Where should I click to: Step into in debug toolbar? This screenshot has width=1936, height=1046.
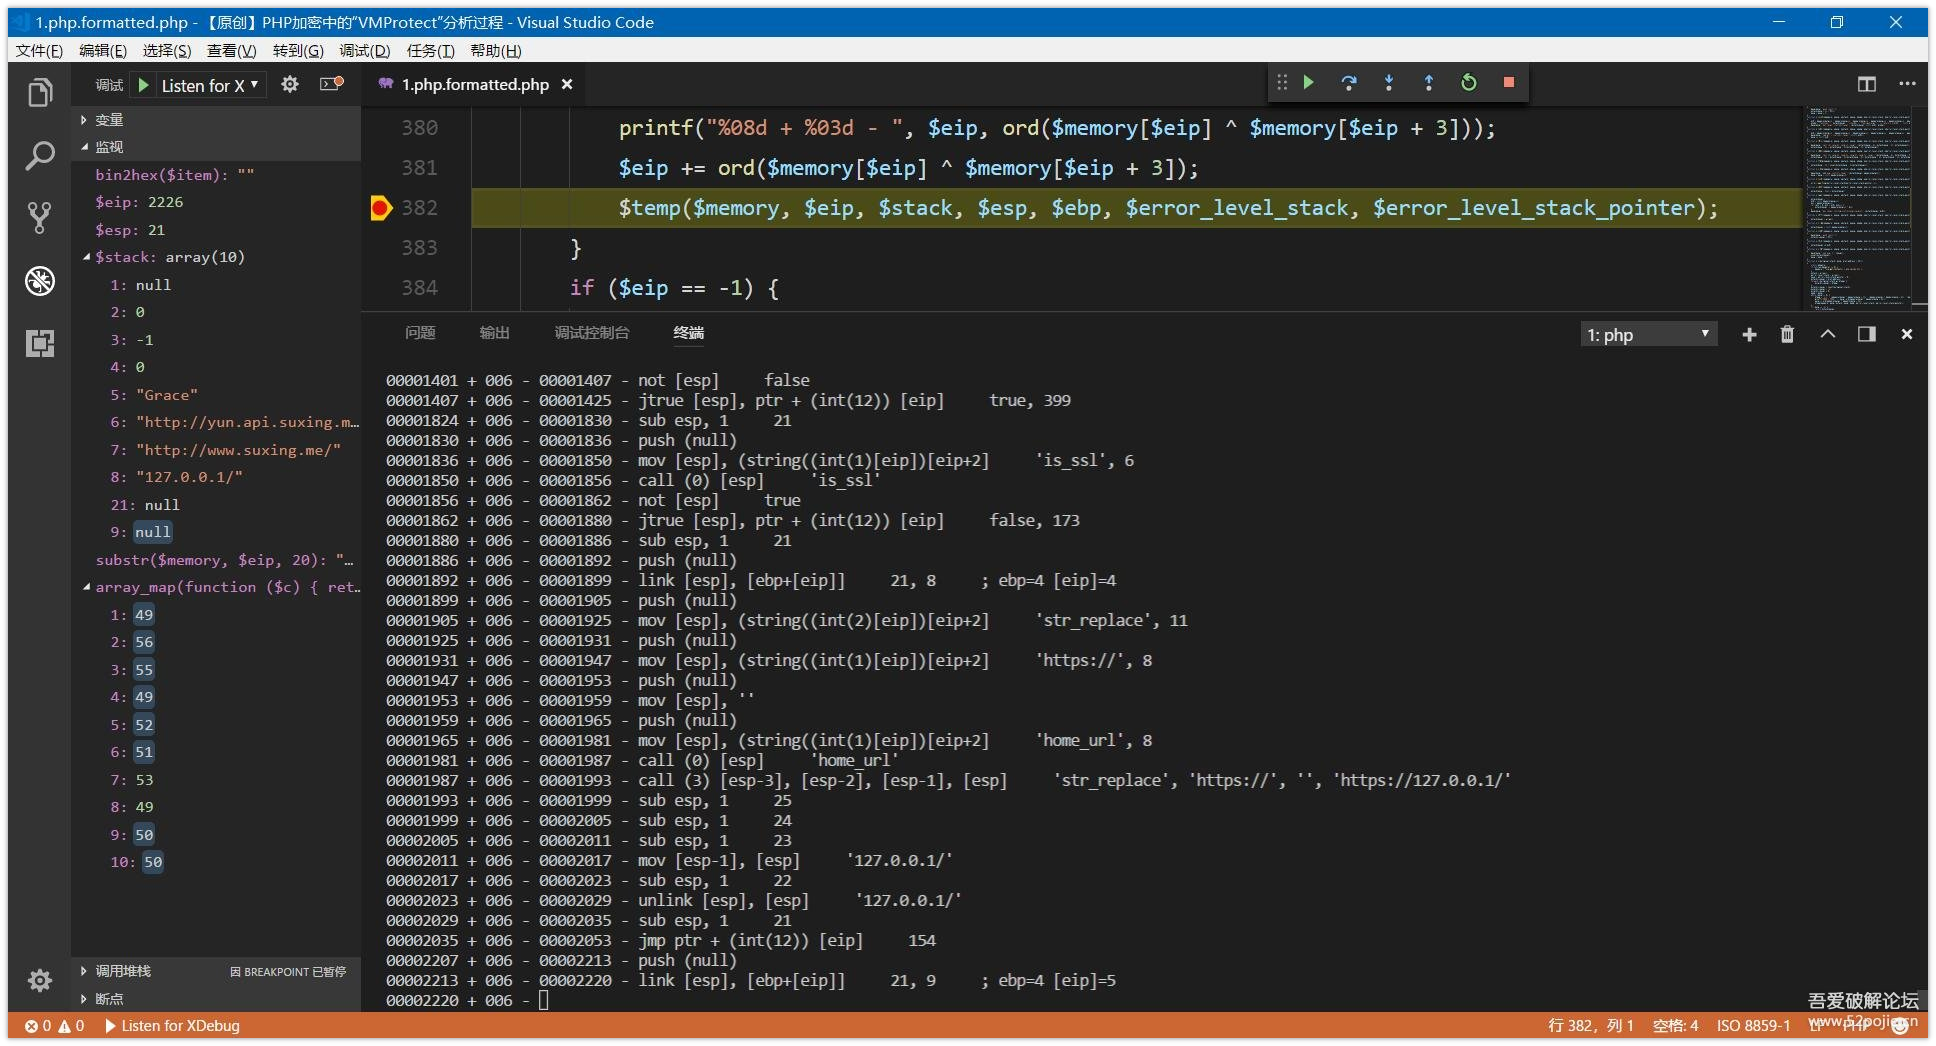[1389, 82]
